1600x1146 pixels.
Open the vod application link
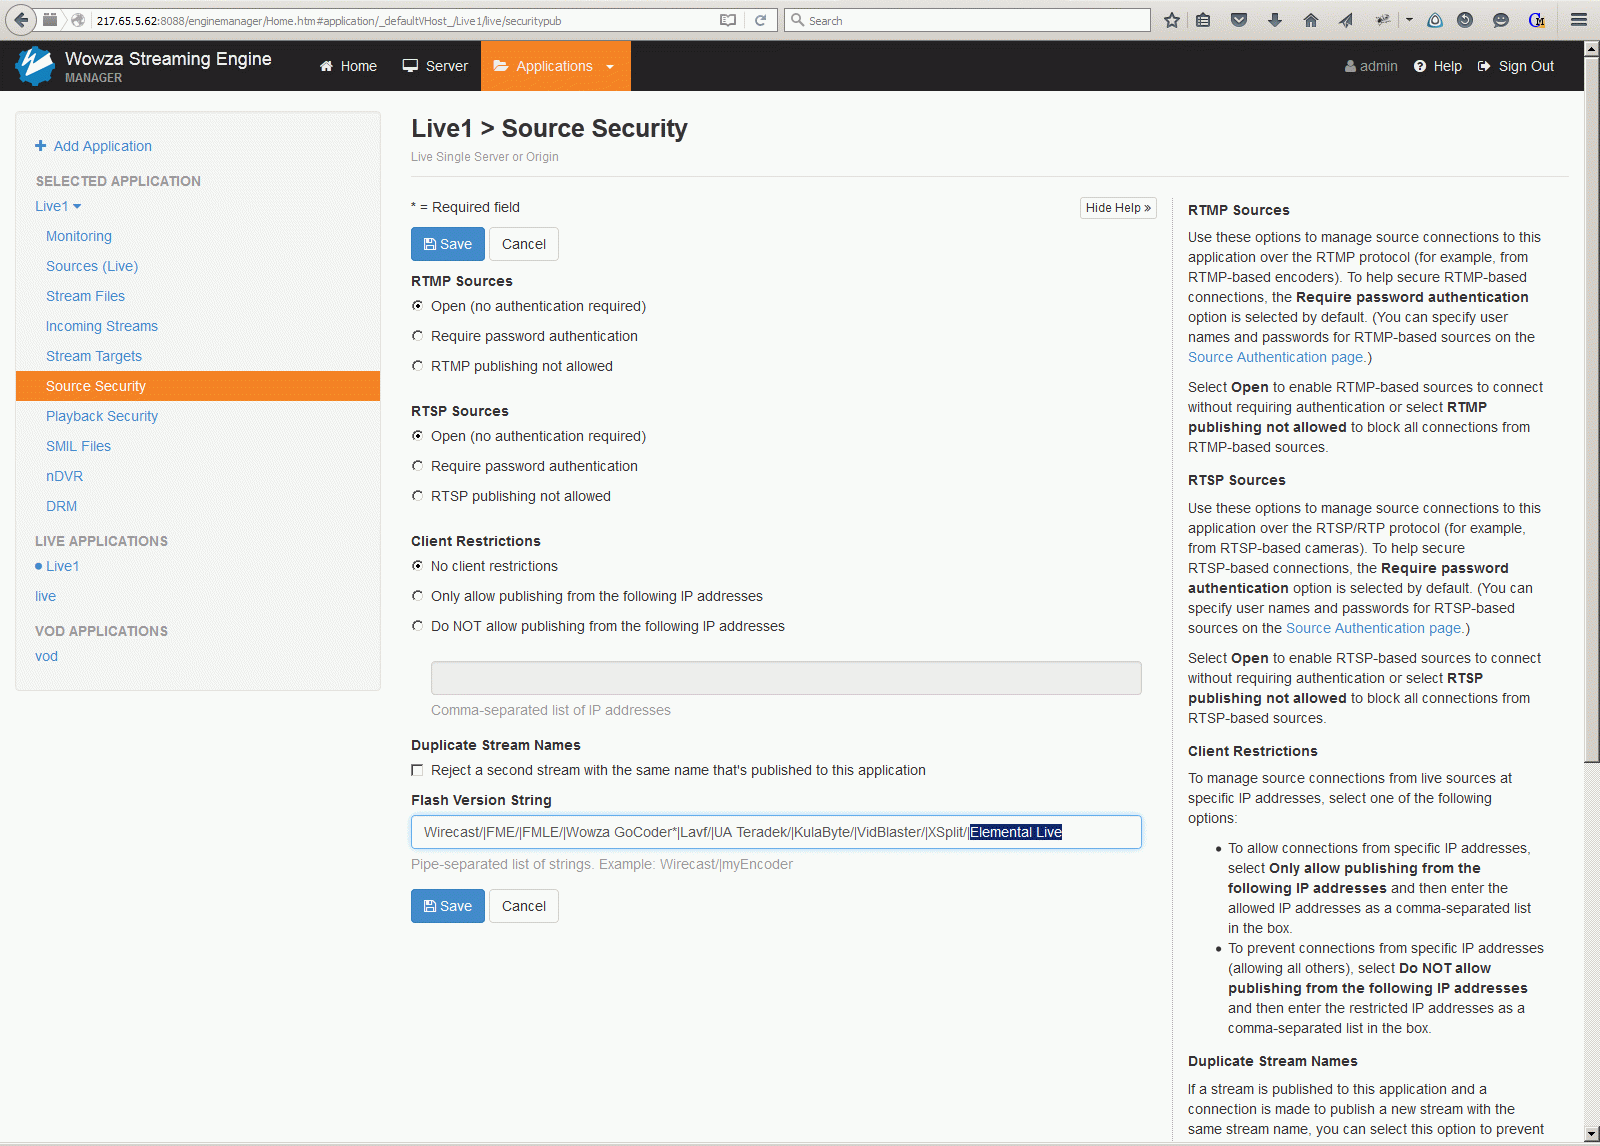(46, 656)
